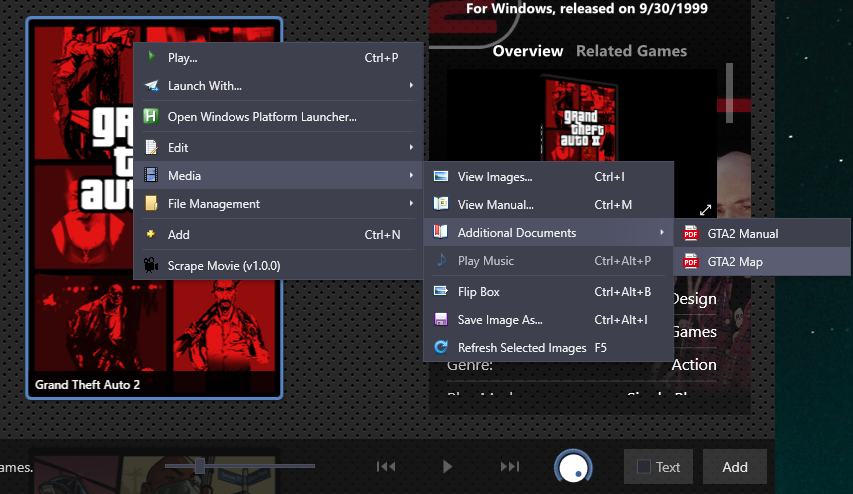Click the Launch With paper plane icon
Image resolution: width=853 pixels, height=494 pixels.
151,85
